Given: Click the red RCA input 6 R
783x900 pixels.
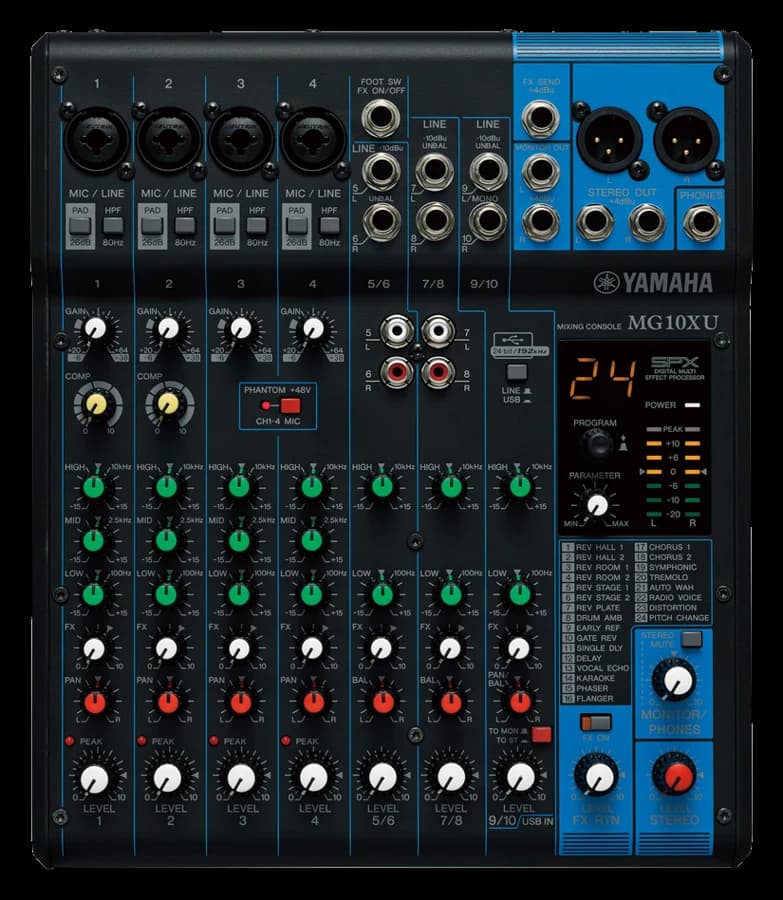Looking at the screenshot, I should pos(397,373).
